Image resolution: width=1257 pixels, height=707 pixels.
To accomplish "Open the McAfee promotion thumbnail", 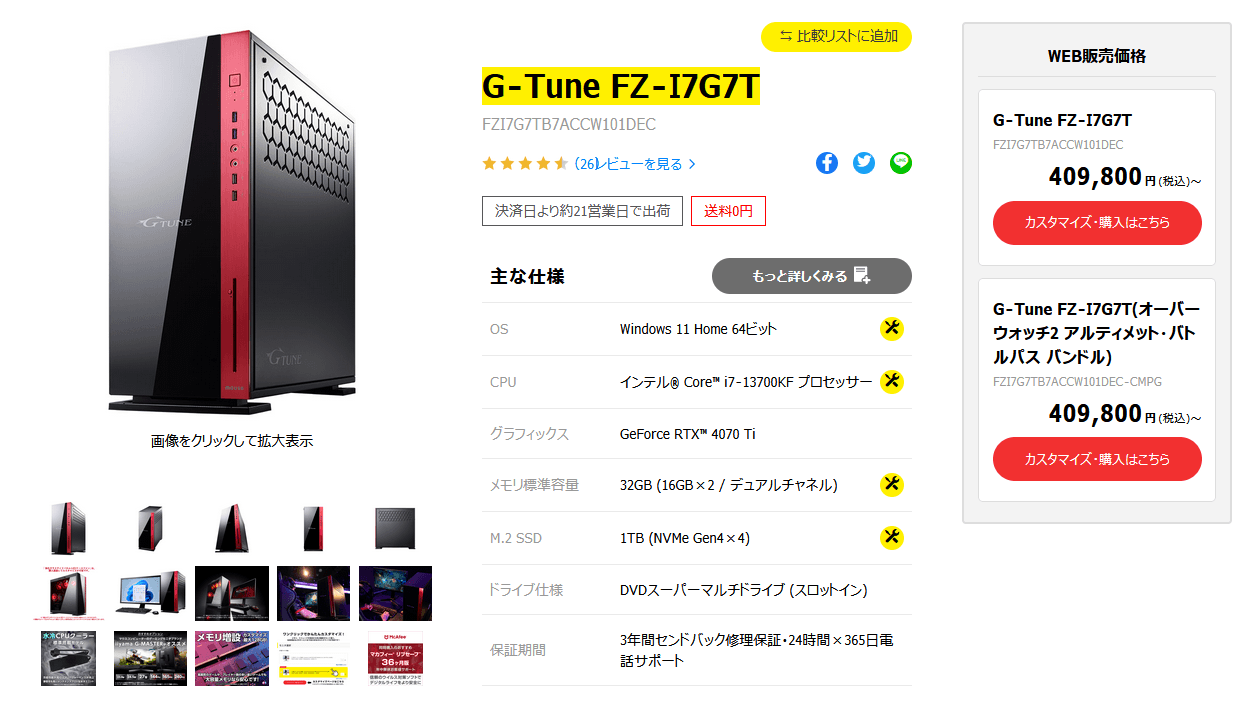I will coord(396,658).
